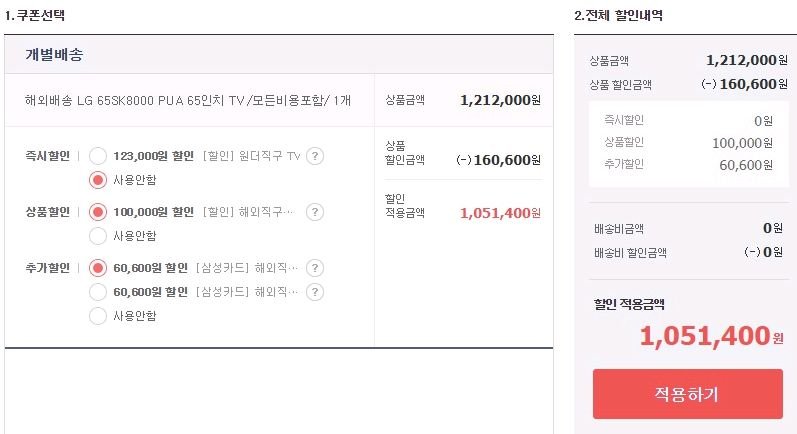Click the 2.전체 할인내역 heading
The image size is (797, 434).
pos(618,15)
